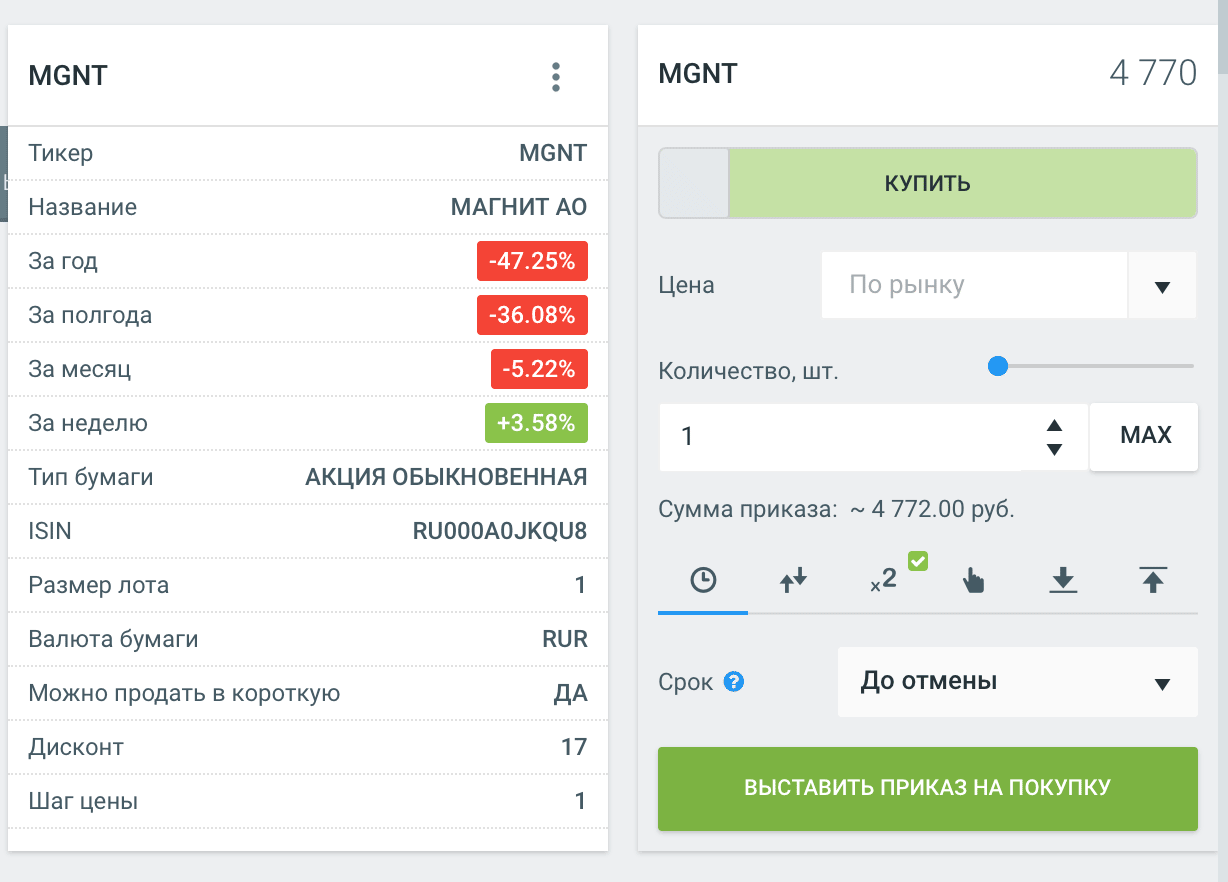Increase quantity with the up stepper arrow
Screen dimensions: 1228x882
point(1054,425)
